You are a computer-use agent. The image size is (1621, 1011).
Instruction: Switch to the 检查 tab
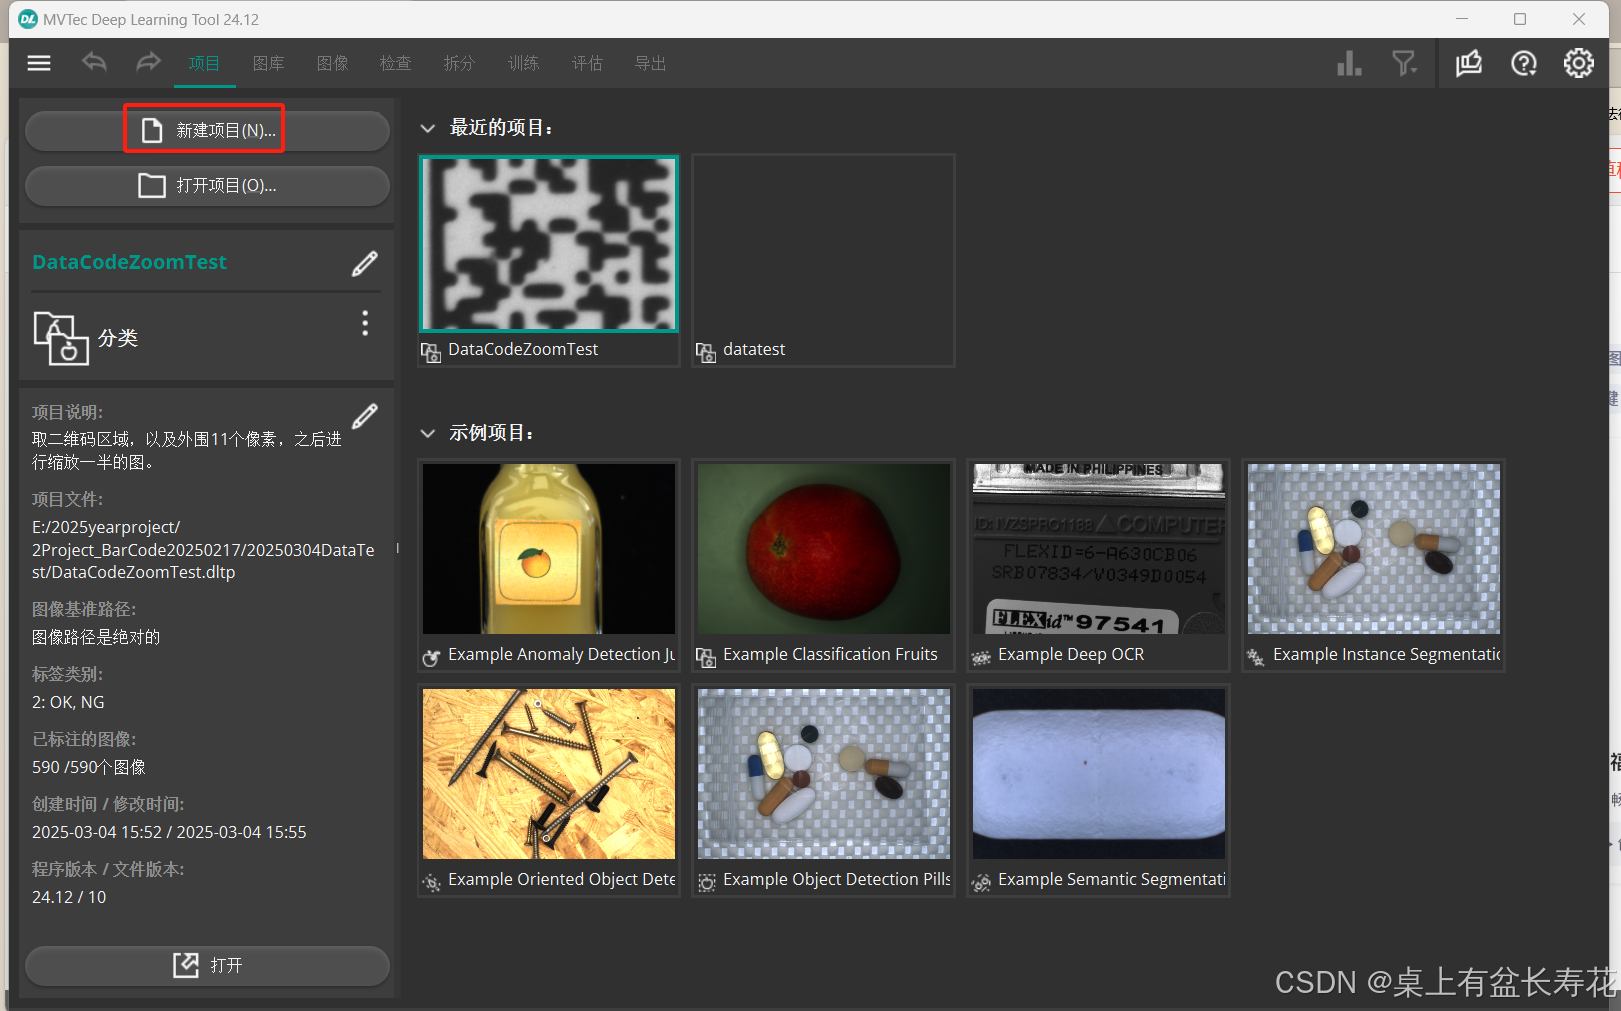click(x=395, y=63)
